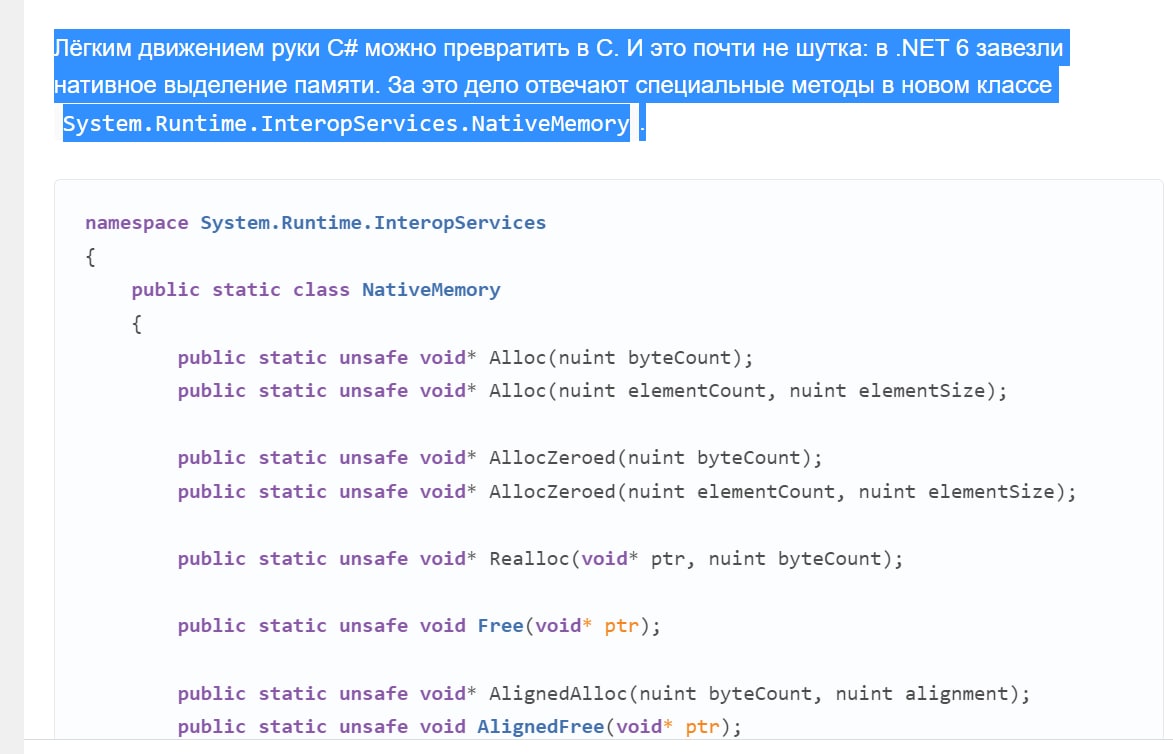Click the Free(void* ptr) method name
Viewport: 1173px width, 754px height.
[500, 626]
